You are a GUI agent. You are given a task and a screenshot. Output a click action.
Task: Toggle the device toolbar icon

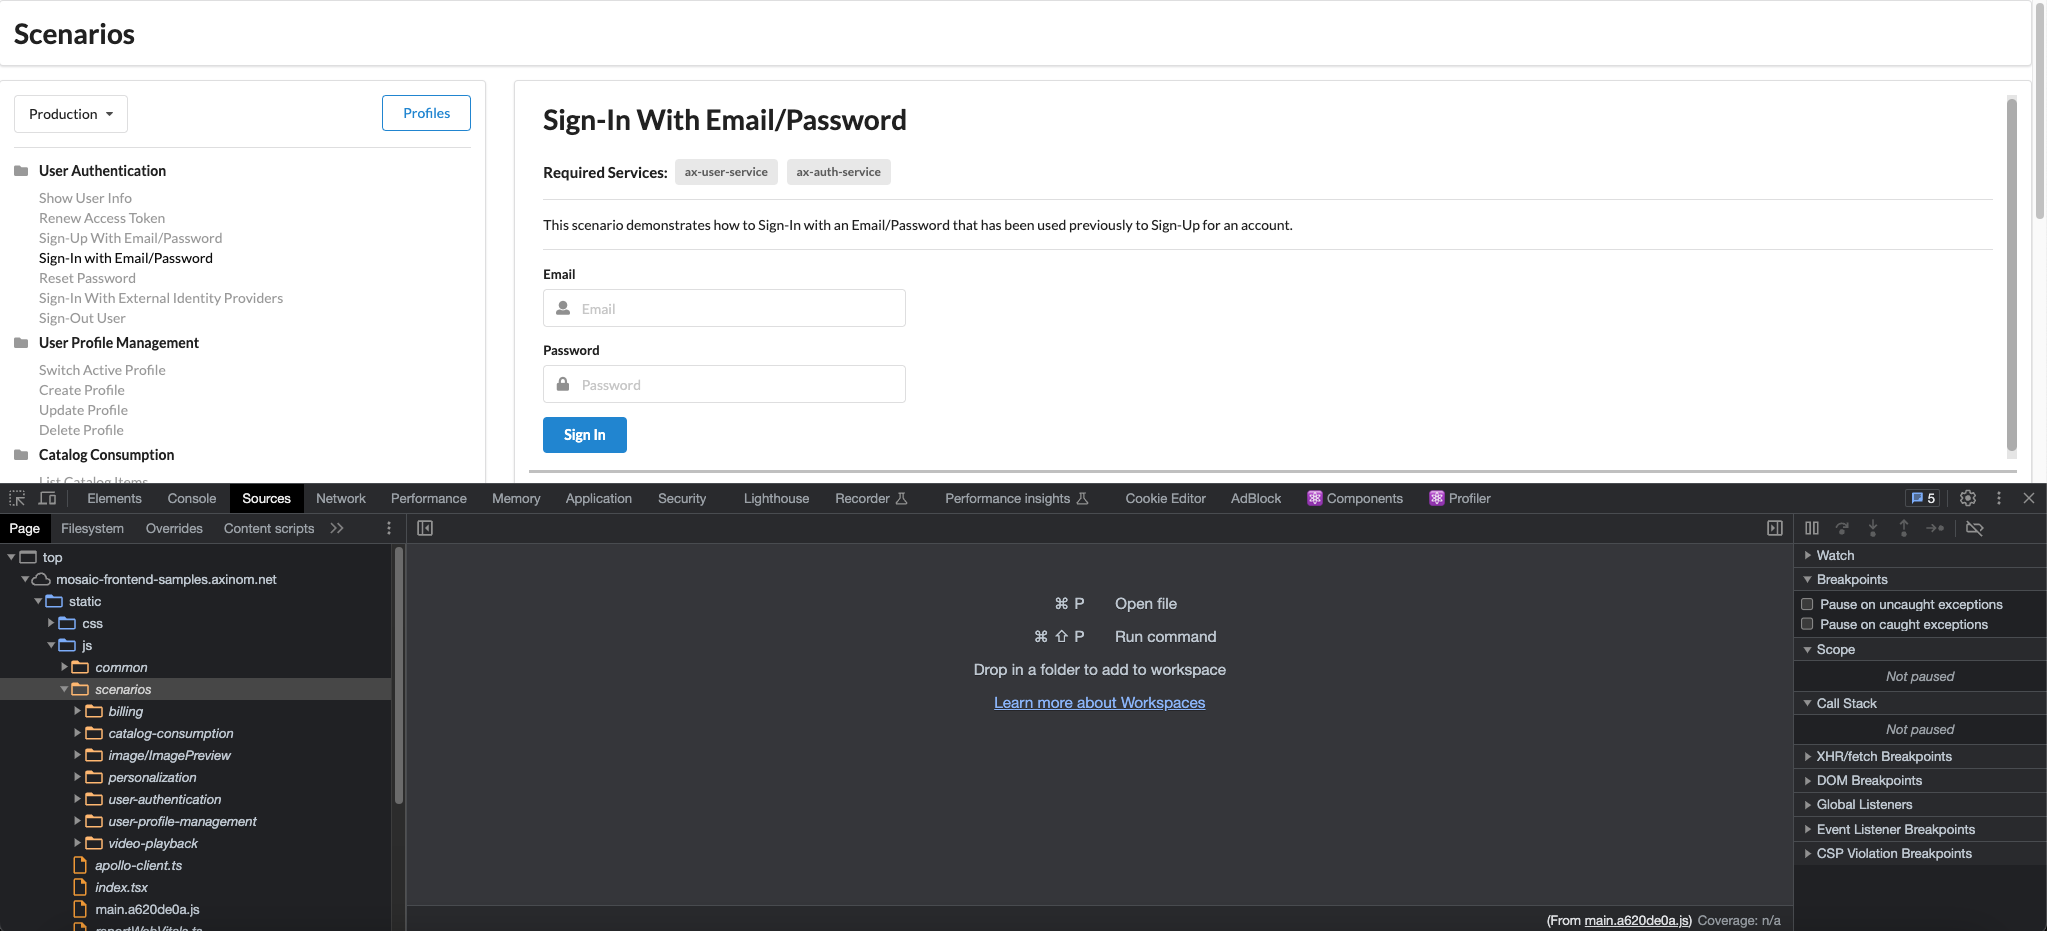tap(47, 498)
